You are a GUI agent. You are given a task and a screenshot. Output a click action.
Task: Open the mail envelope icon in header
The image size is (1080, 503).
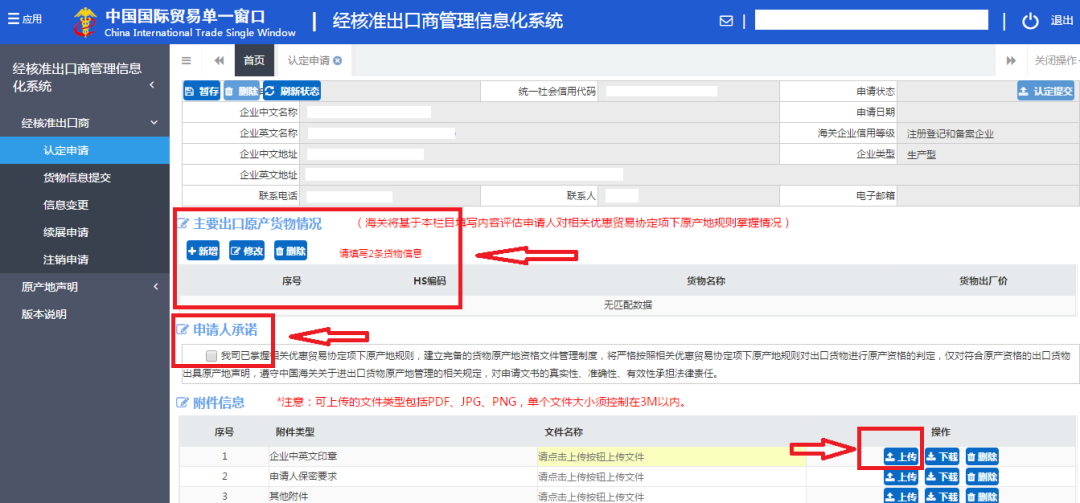pos(727,21)
